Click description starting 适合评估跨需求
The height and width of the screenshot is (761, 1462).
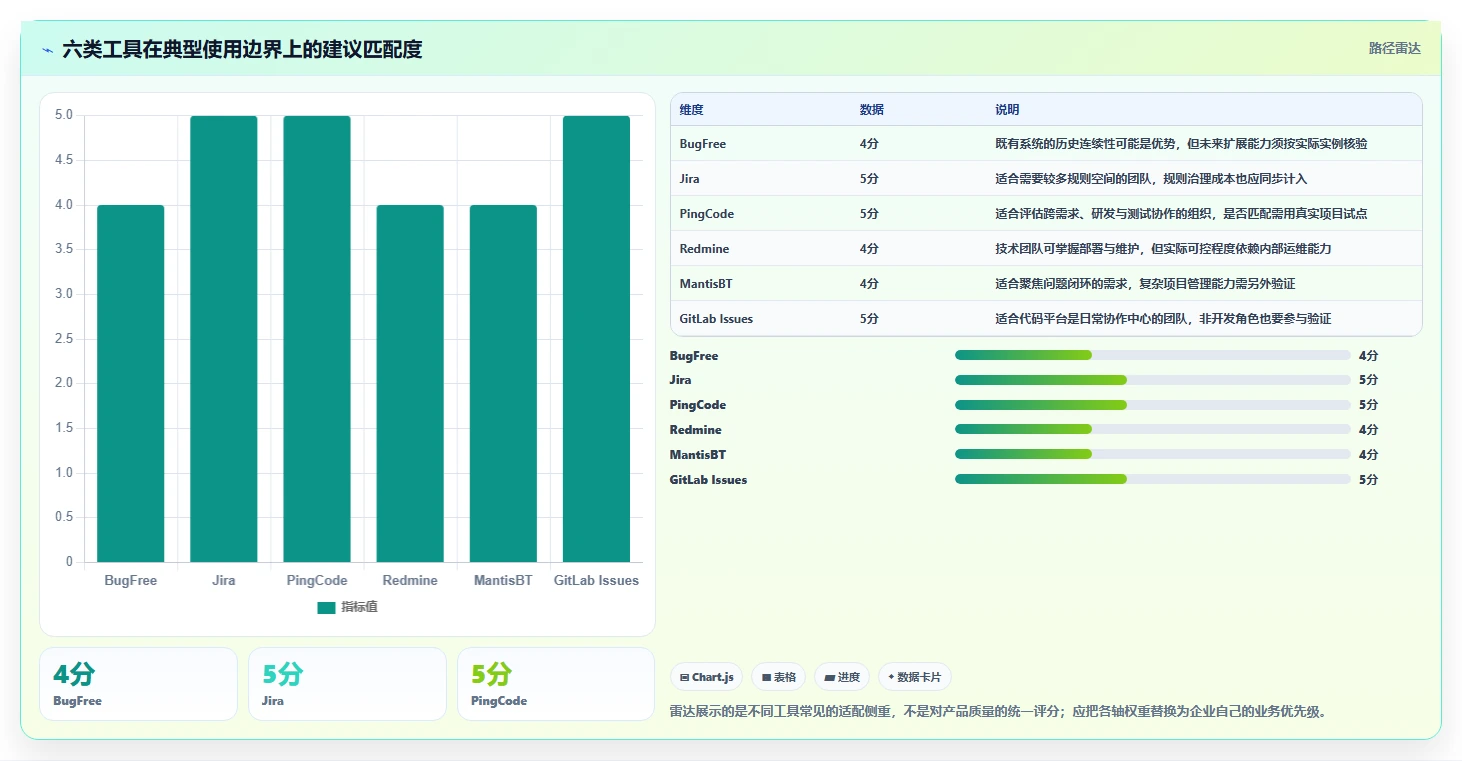(1181, 214)
